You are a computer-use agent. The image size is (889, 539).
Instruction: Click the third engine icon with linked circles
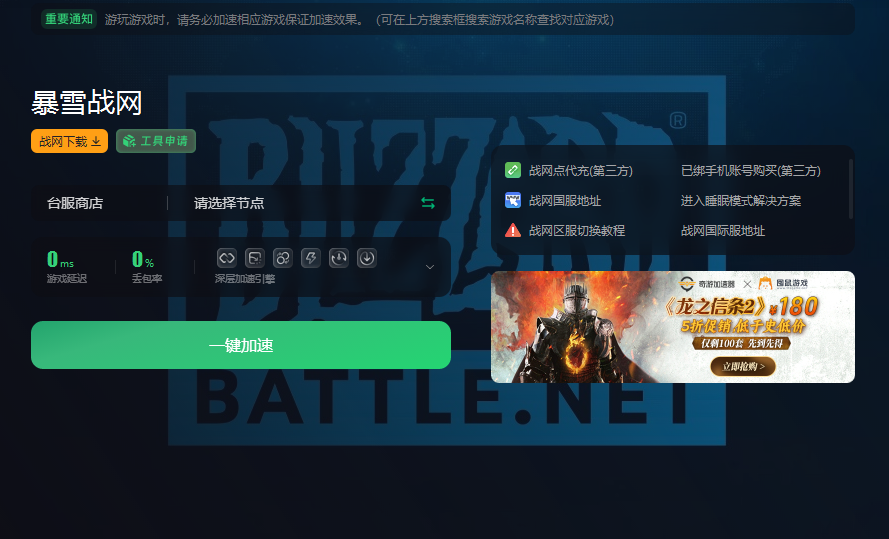click(283, 258)
